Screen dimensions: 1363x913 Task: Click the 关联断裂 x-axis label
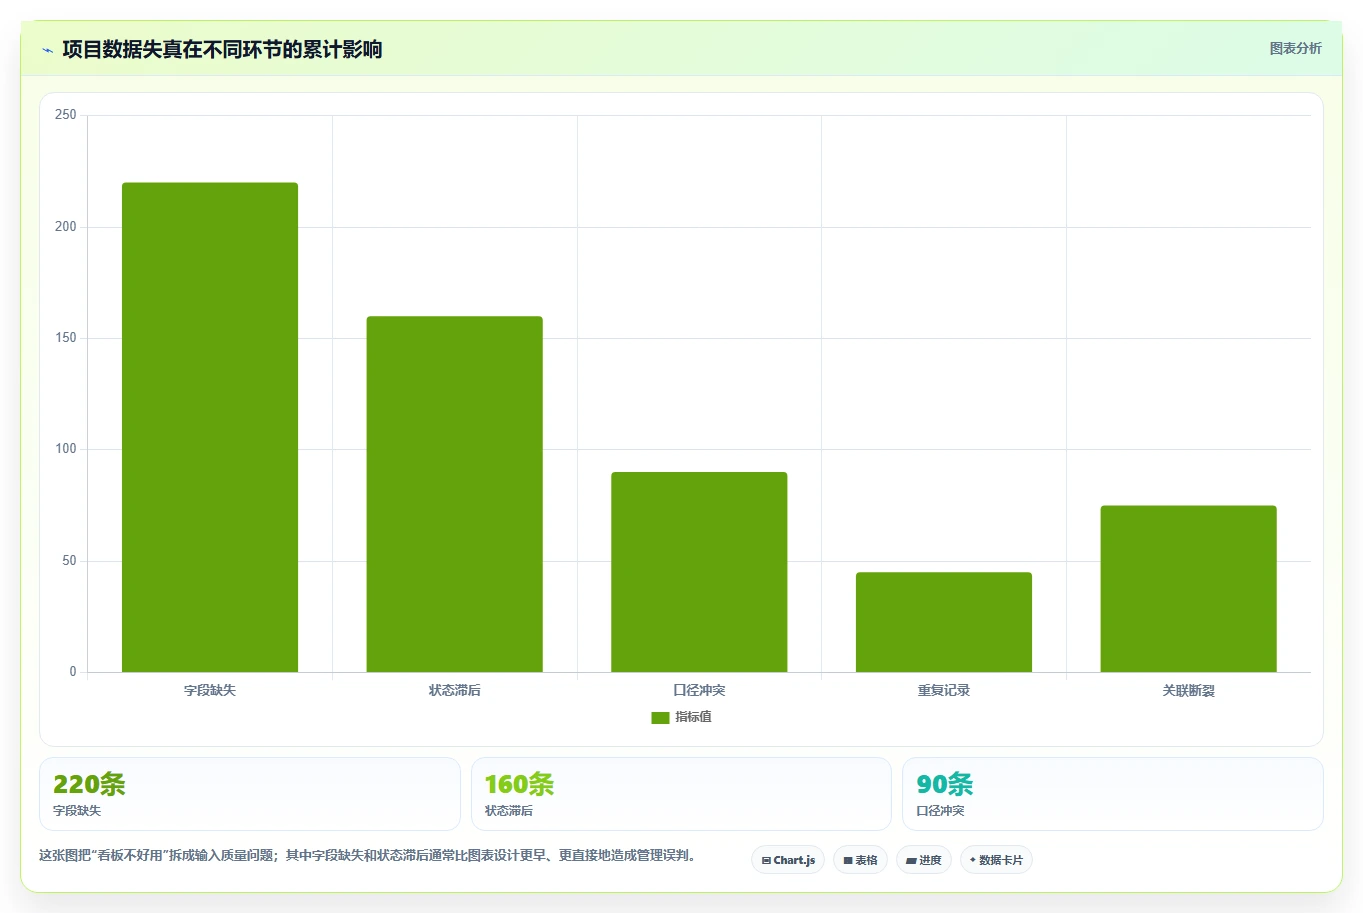point(1189,691)
